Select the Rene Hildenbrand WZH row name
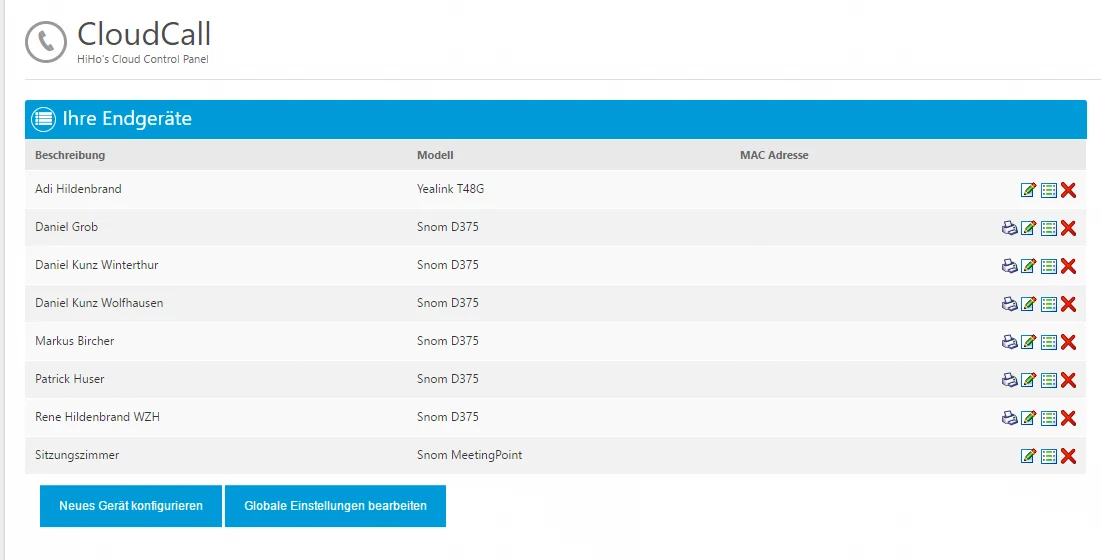This screenshot has height=560, width=1101. point(97,417)
